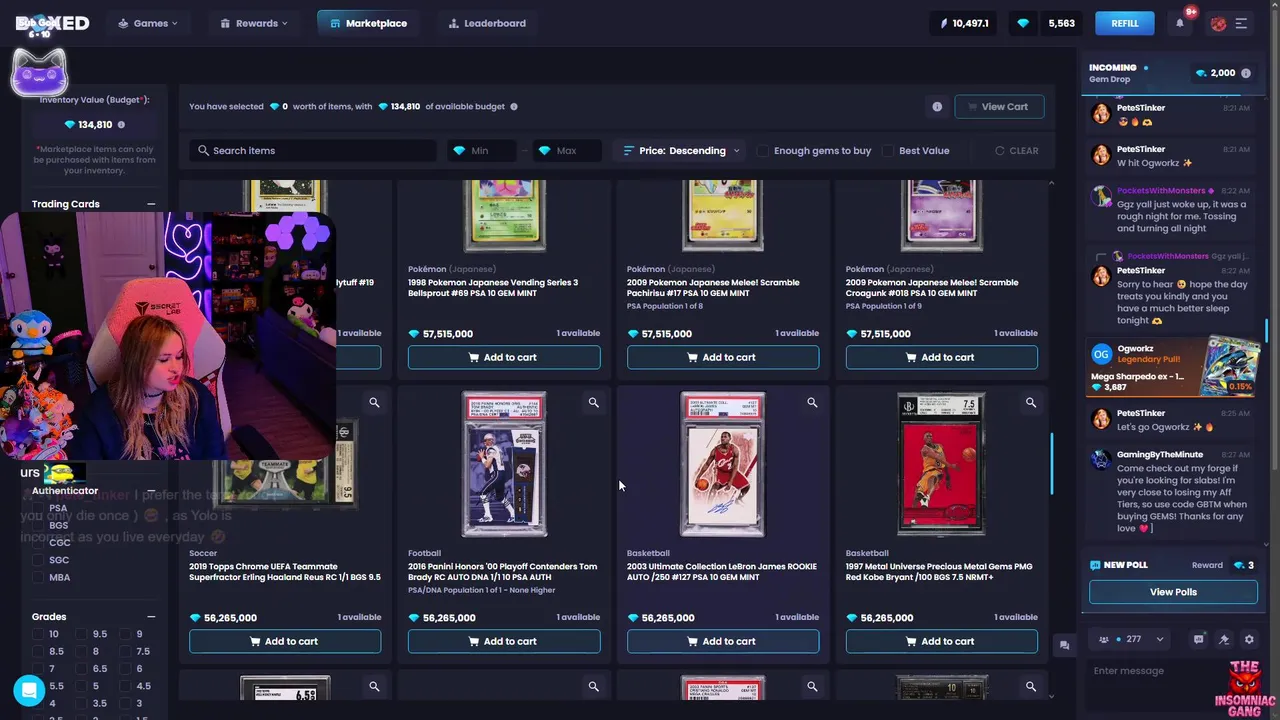Screen dimensions: 1280x720
Task: Expand the 277 online users dropdown
Action: 1131,639
